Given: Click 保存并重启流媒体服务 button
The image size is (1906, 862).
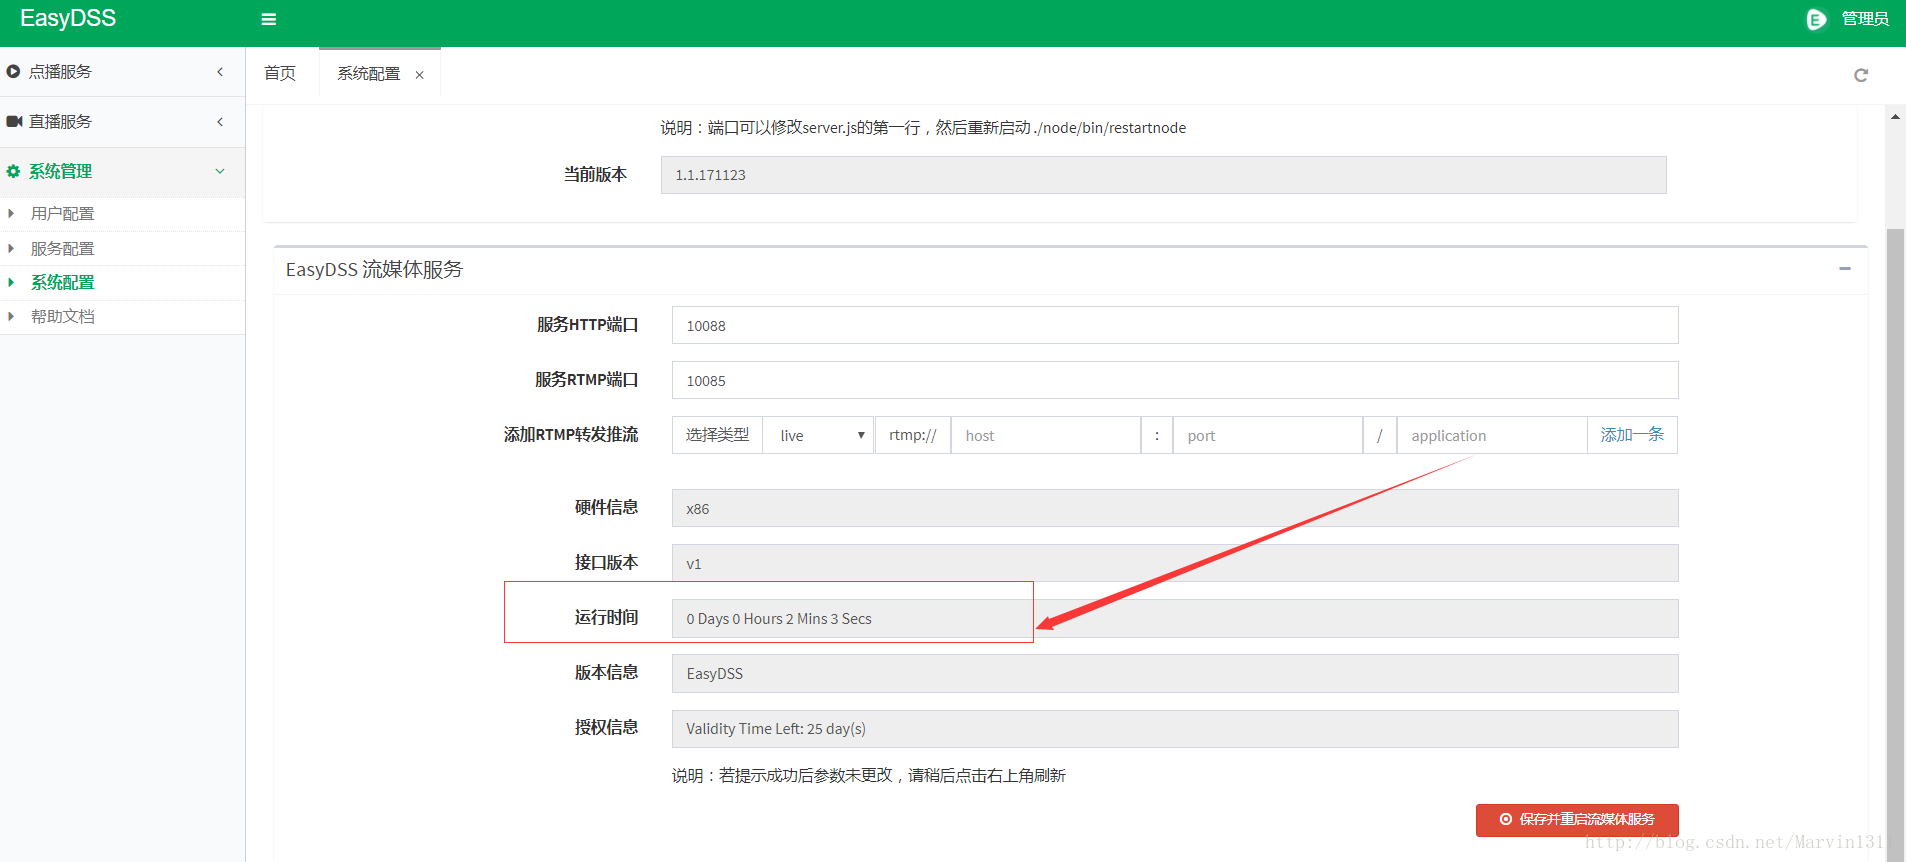Looking at the screenshot, I should point(1577,820).
